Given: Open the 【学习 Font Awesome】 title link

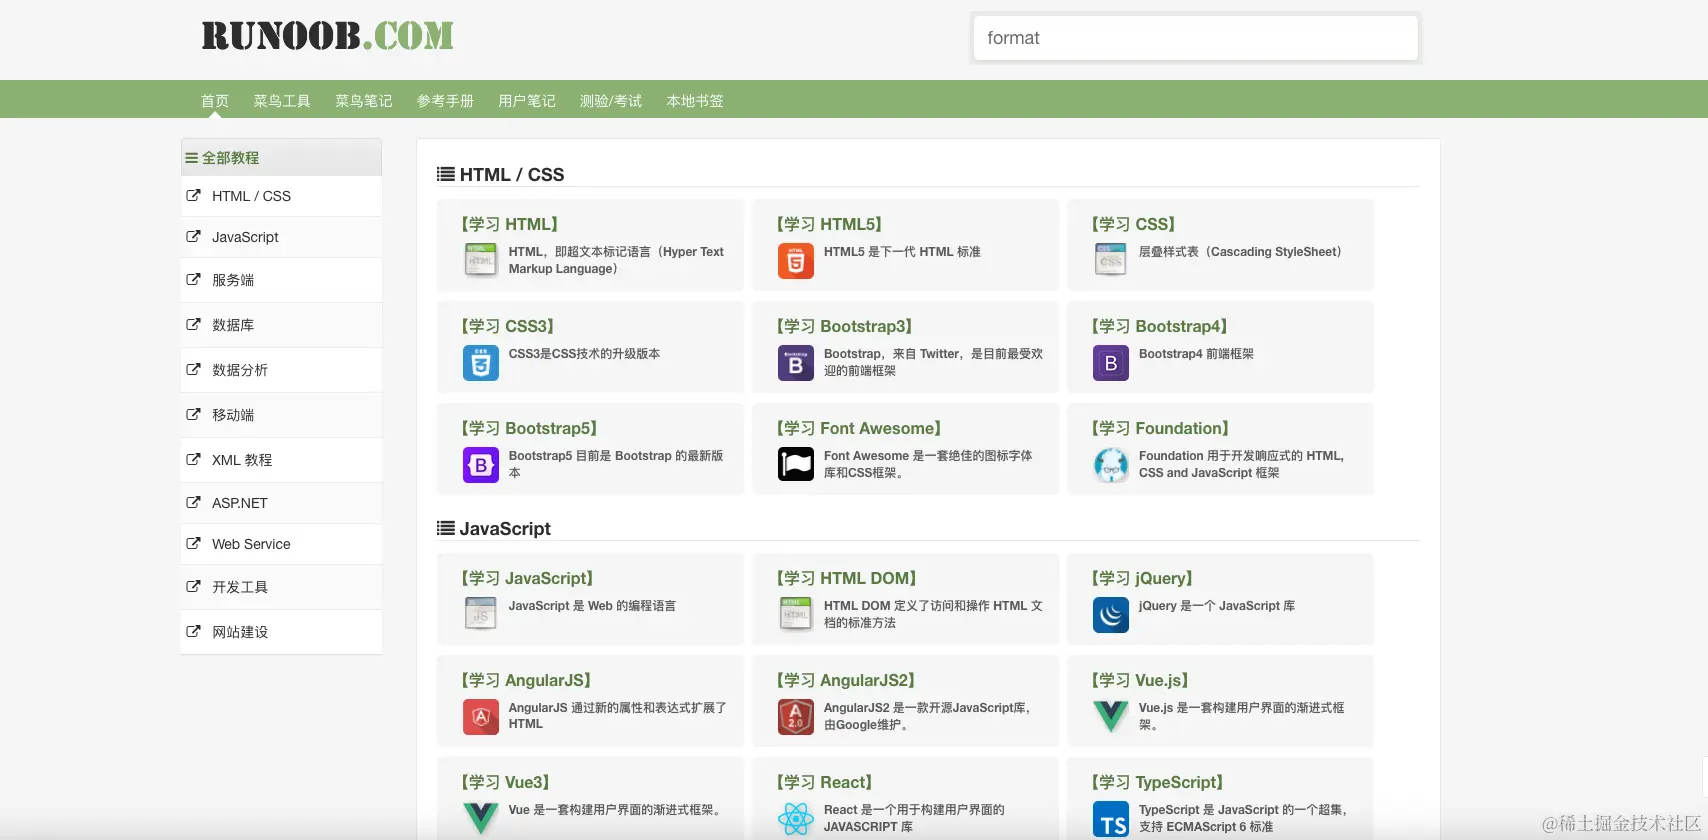Looking at the screenshot, I should click(x=859, y=428).
